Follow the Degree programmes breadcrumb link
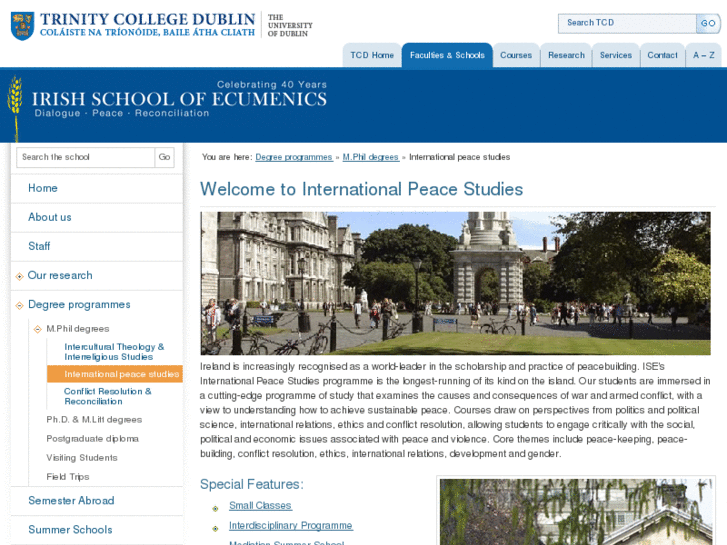727x545 pixels. [x=294, y=157]
